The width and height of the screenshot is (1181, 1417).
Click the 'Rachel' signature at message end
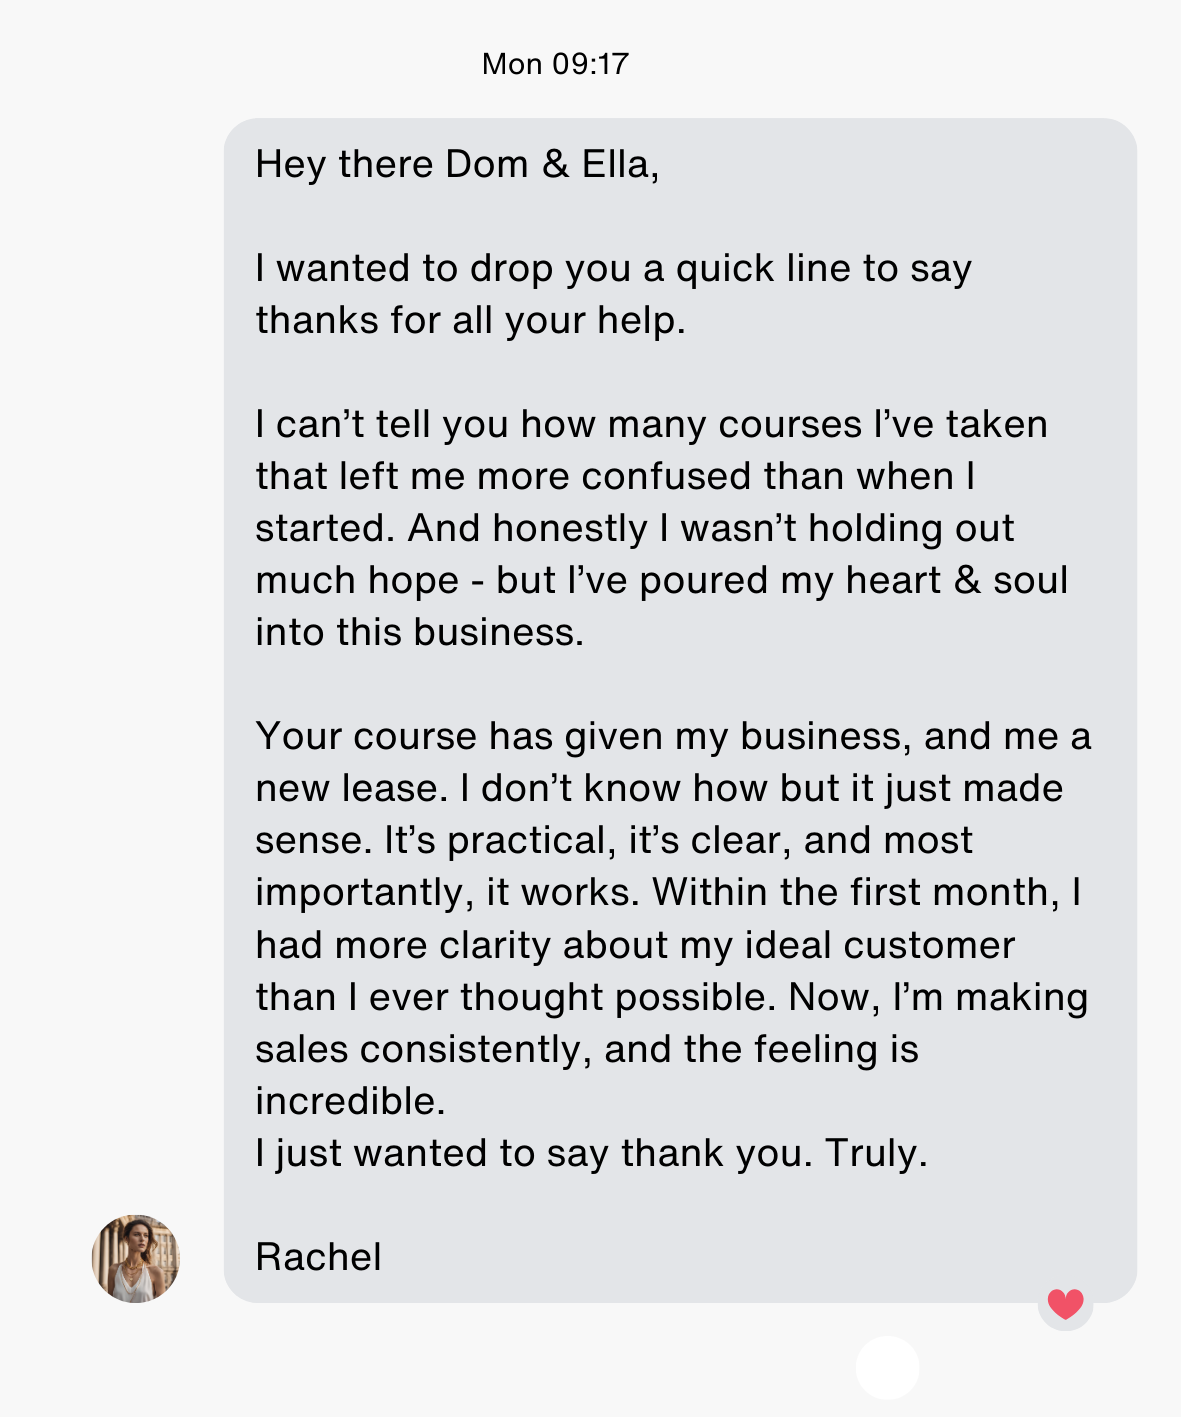318,1257
